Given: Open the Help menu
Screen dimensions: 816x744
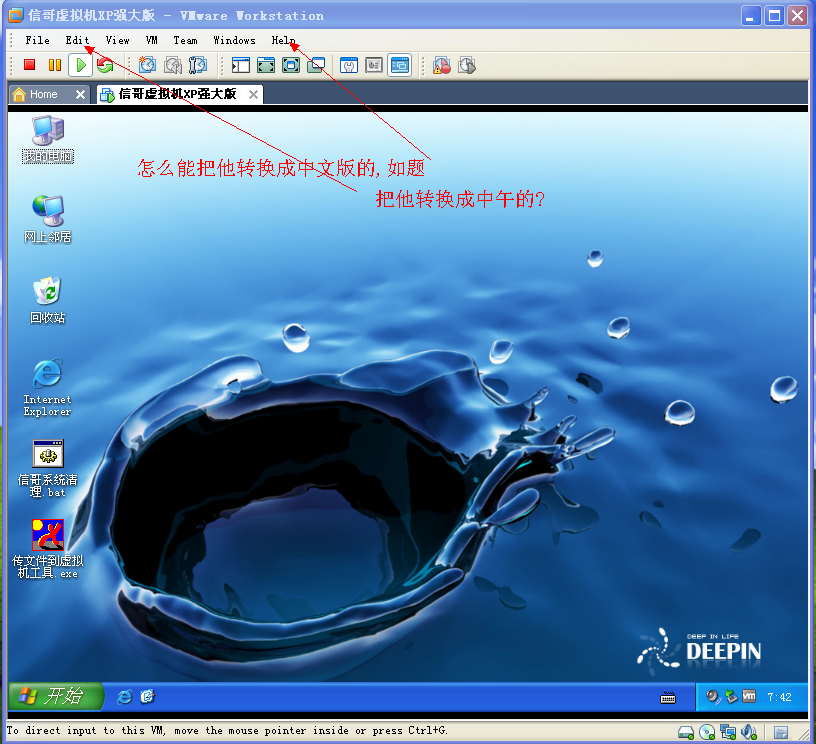Looking at the screenshot, I should coord(284,40).
